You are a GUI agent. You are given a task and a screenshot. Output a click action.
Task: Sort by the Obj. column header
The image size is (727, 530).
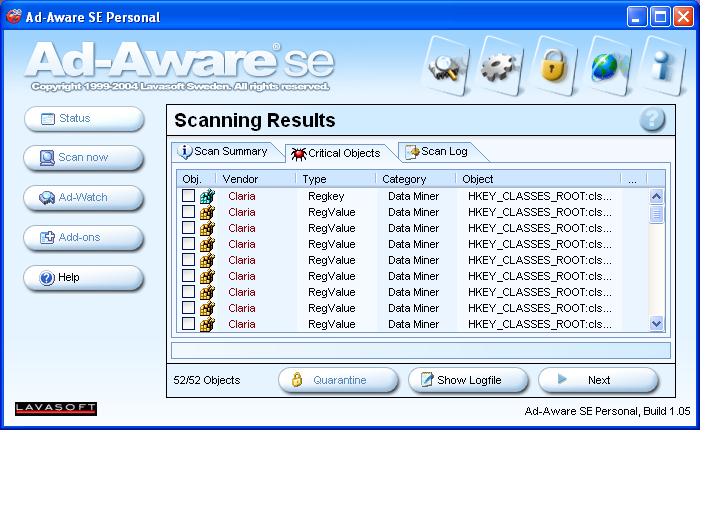click(x=196, y=179)
